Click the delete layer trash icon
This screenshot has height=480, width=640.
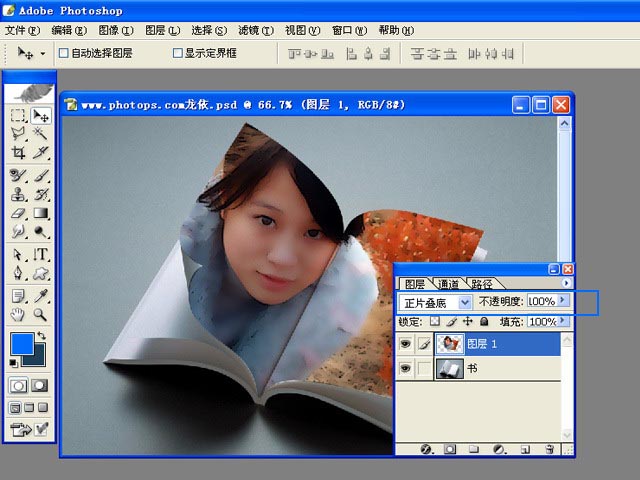[x=549, y=450]
